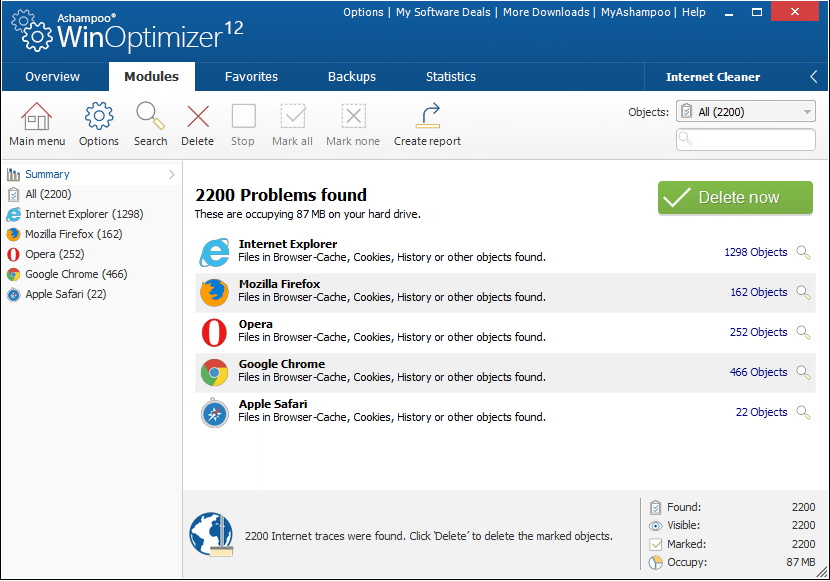The image size is (830, 581).
Task: Click the Occupy pie chart icon
Action: (655, 562)
